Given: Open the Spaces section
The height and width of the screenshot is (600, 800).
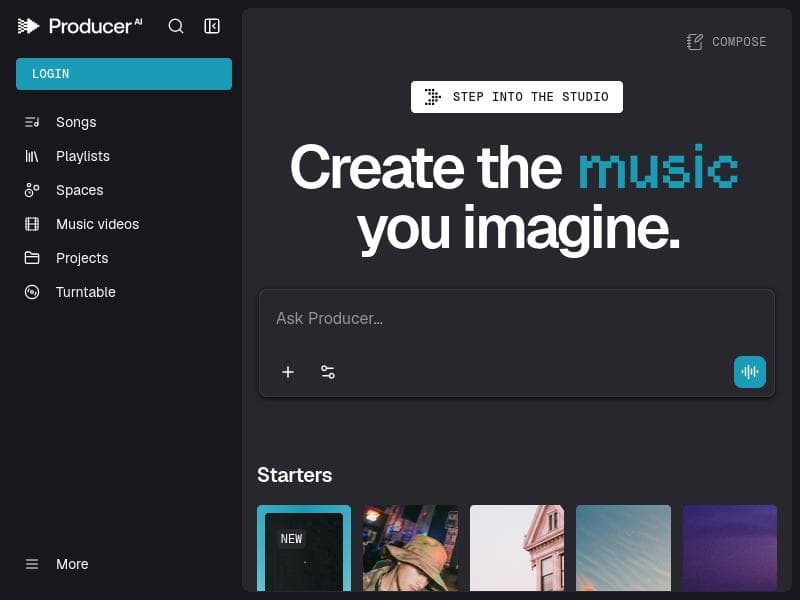Looking at the screenshot, I should pyautogui.click(x=80, y=190).
